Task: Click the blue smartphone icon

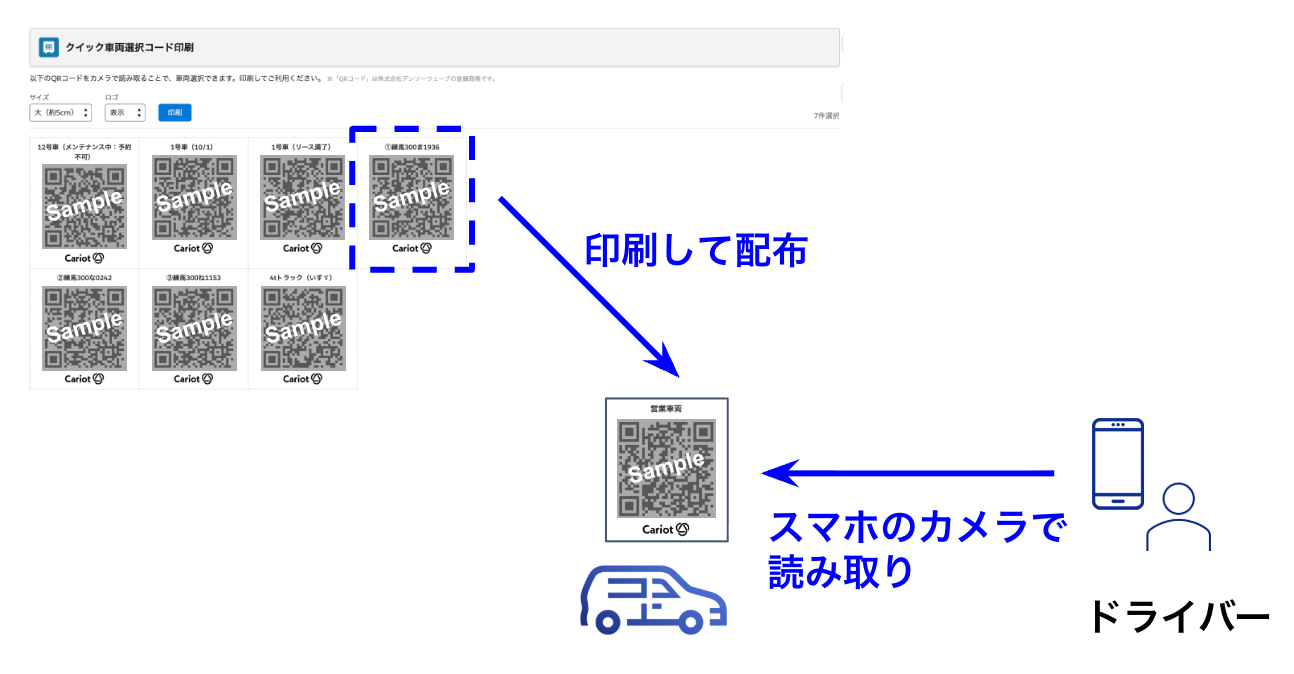Action: [x=1117, y=463]
